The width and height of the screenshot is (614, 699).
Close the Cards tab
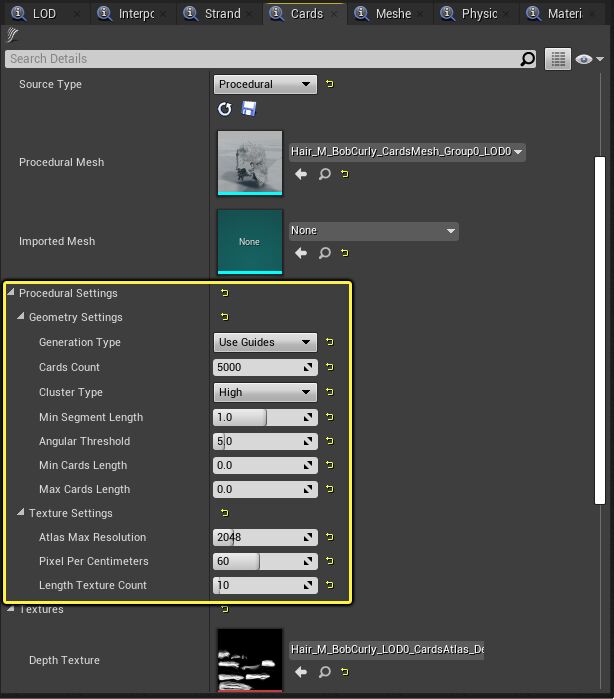tap(334, 14)
